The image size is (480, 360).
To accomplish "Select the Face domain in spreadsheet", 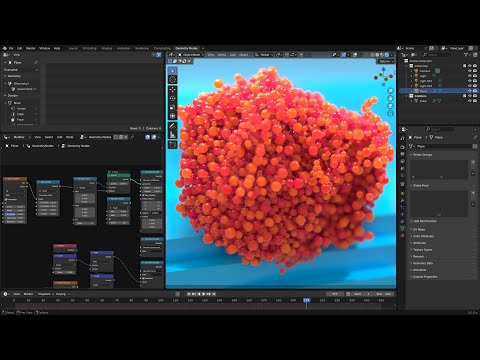I will tap(20, 120).
